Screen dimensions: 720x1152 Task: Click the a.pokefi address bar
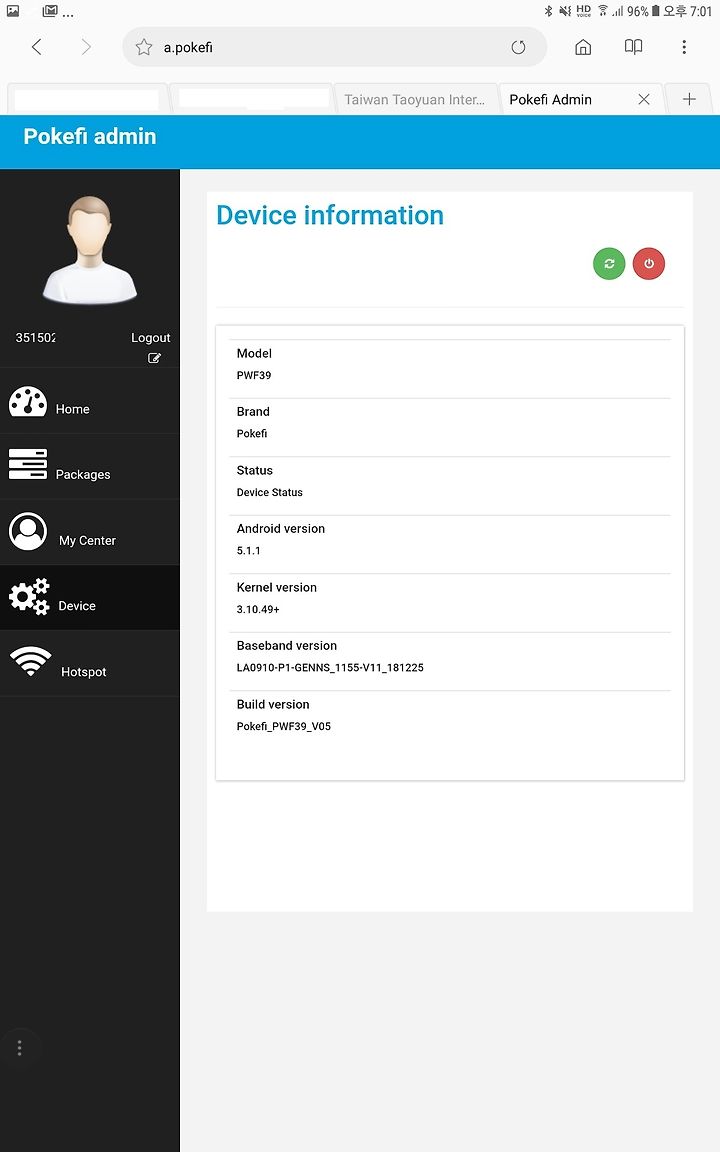click(334, 47)
